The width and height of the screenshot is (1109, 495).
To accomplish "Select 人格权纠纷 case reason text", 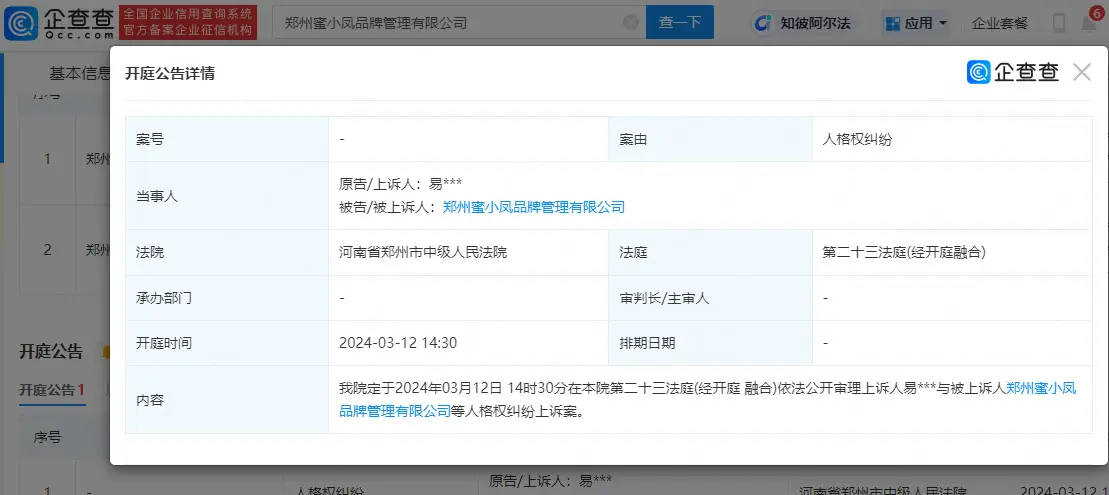I will 857,139.
